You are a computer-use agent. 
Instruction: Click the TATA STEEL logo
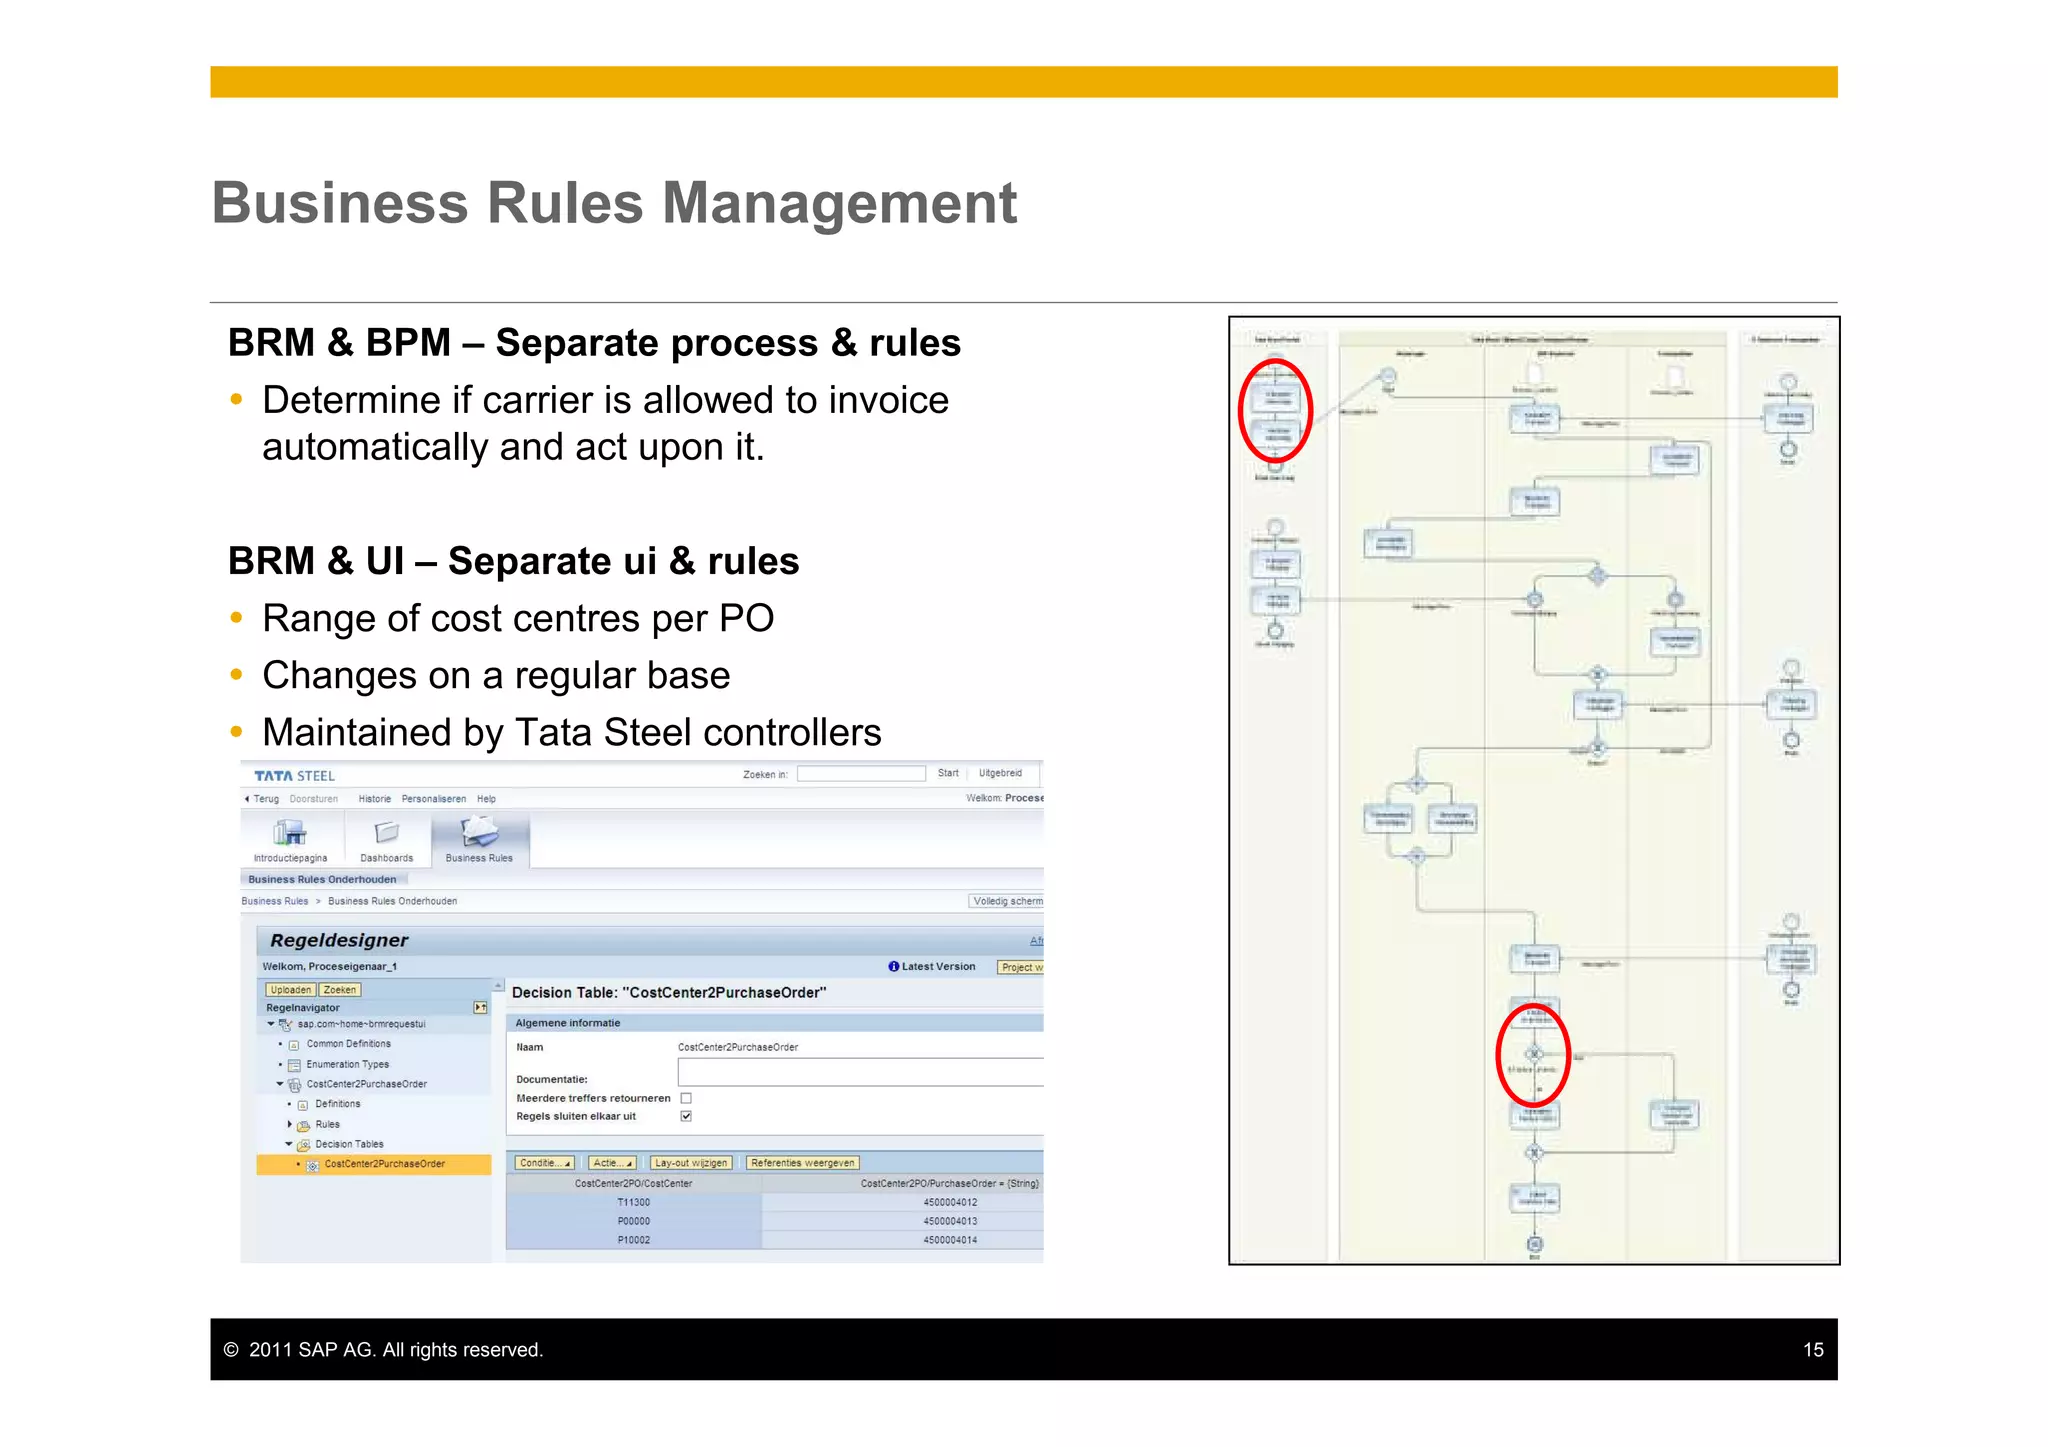(294, 776)
